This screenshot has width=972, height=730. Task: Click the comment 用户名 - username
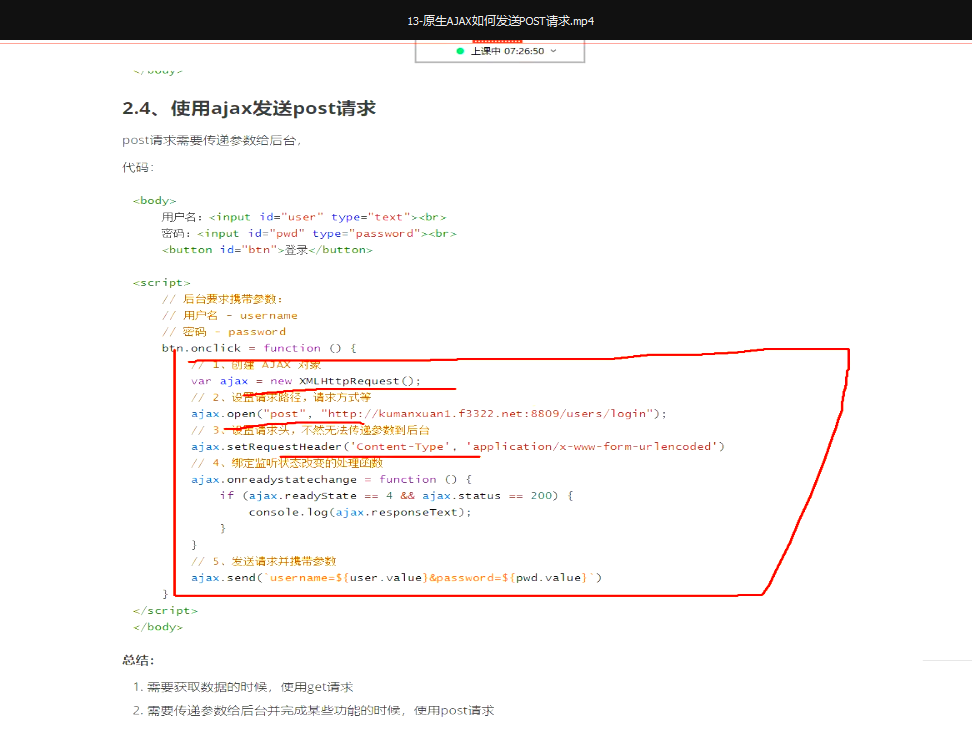tap(230, 315)
